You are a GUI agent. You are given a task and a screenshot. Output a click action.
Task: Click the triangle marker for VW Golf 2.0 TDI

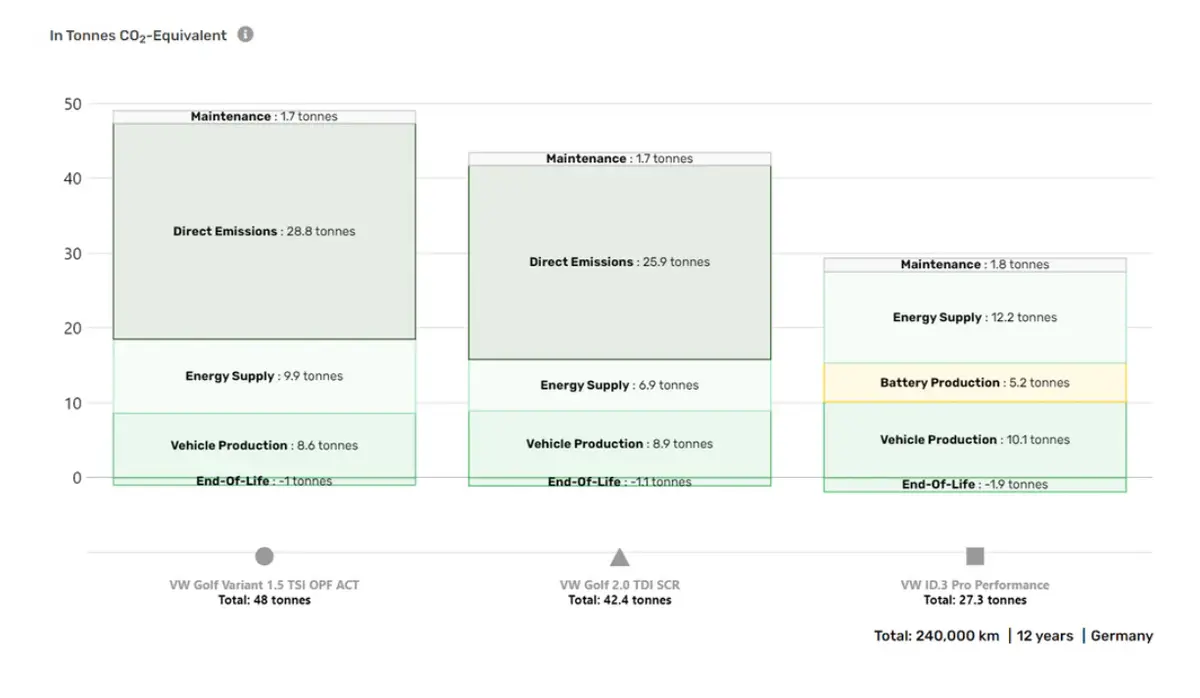(620, 557)
